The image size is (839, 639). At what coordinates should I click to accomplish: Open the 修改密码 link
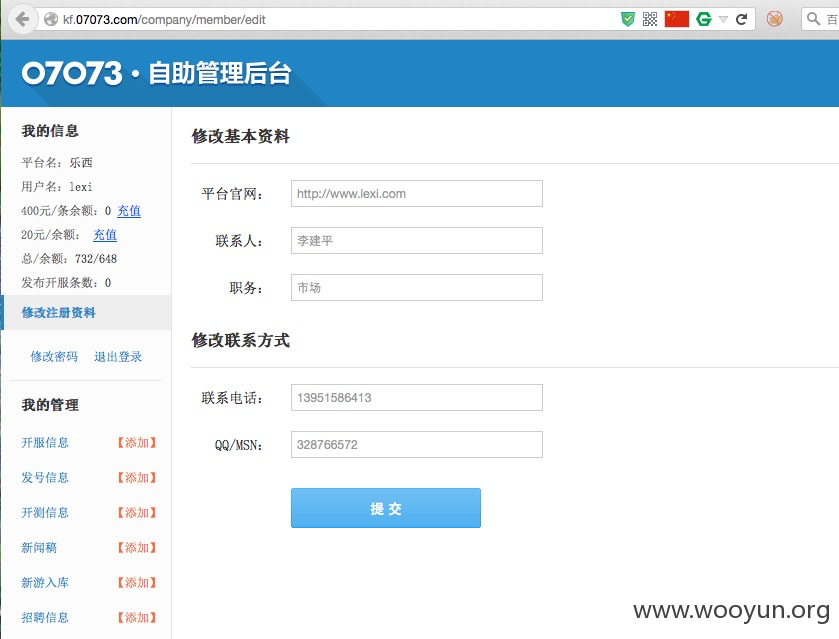click(x=54, y=356)
